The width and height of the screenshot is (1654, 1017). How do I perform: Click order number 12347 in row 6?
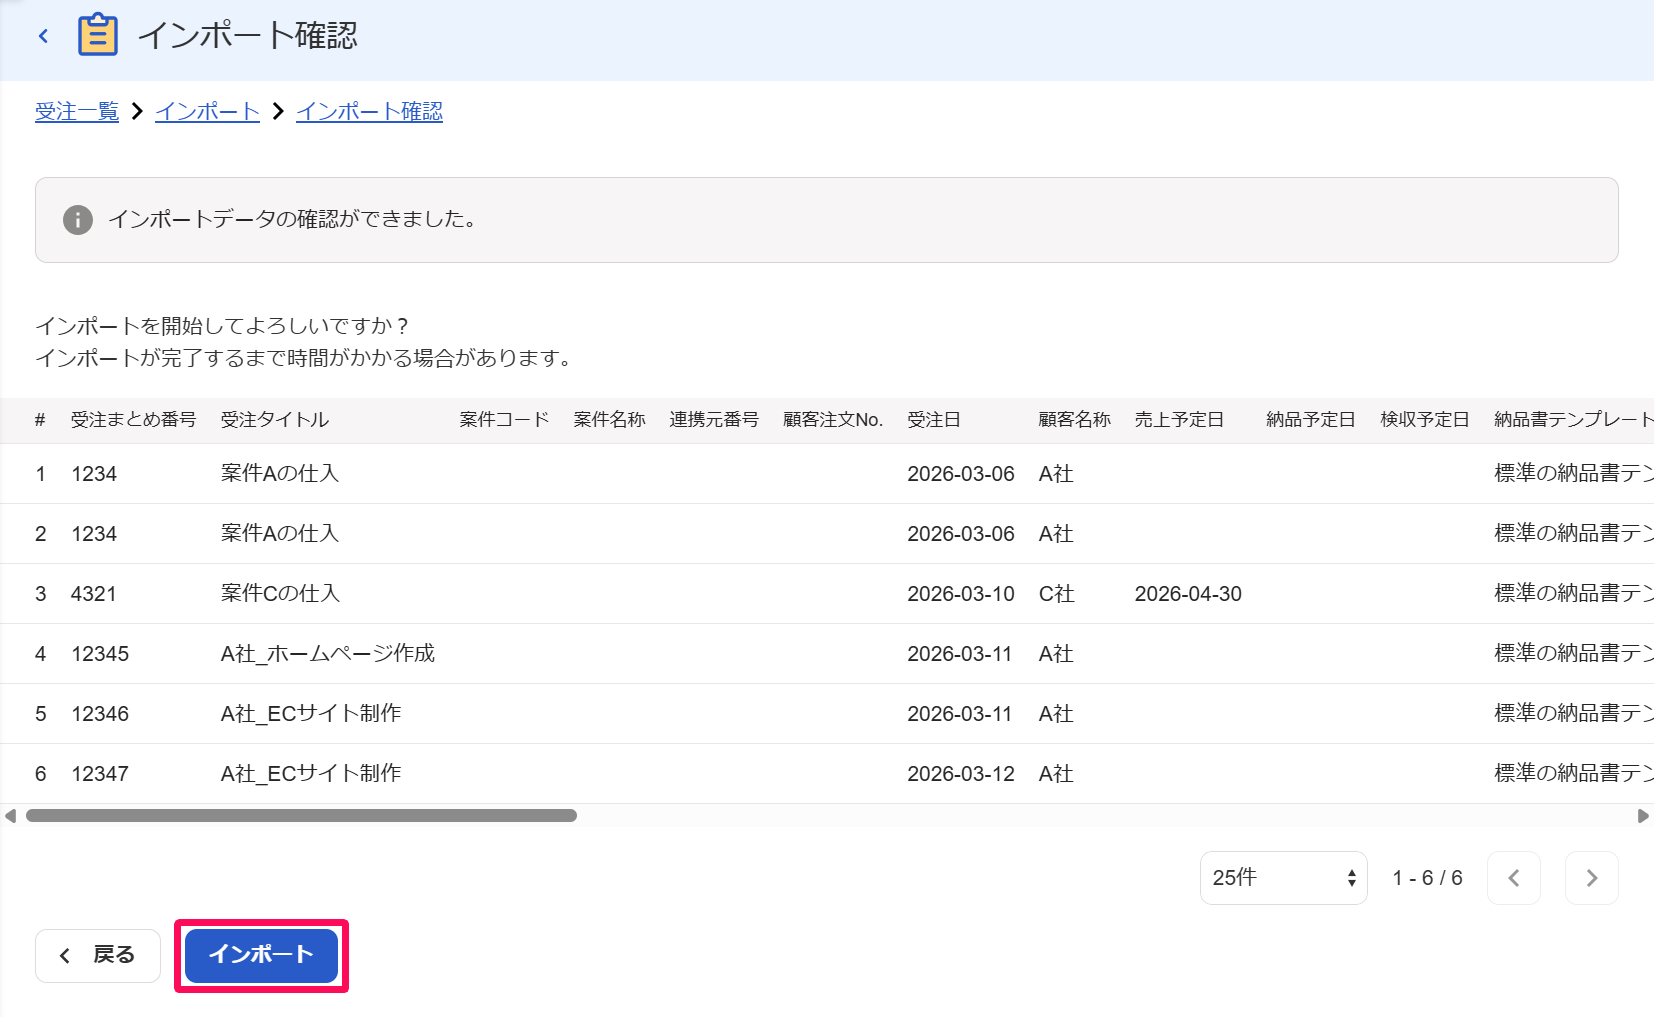[100, 774]
